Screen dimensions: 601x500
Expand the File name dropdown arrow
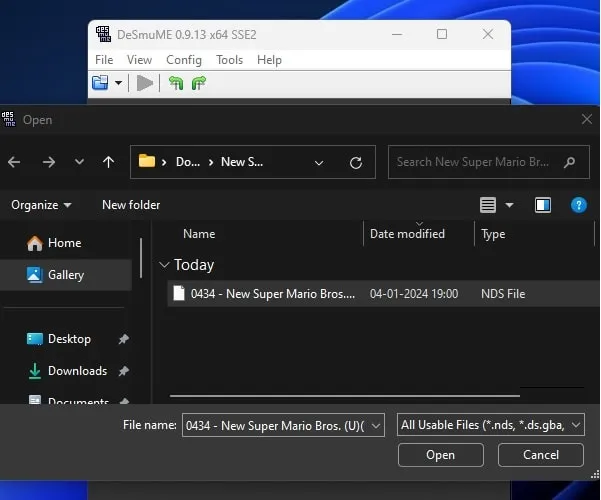pos(376,426)
